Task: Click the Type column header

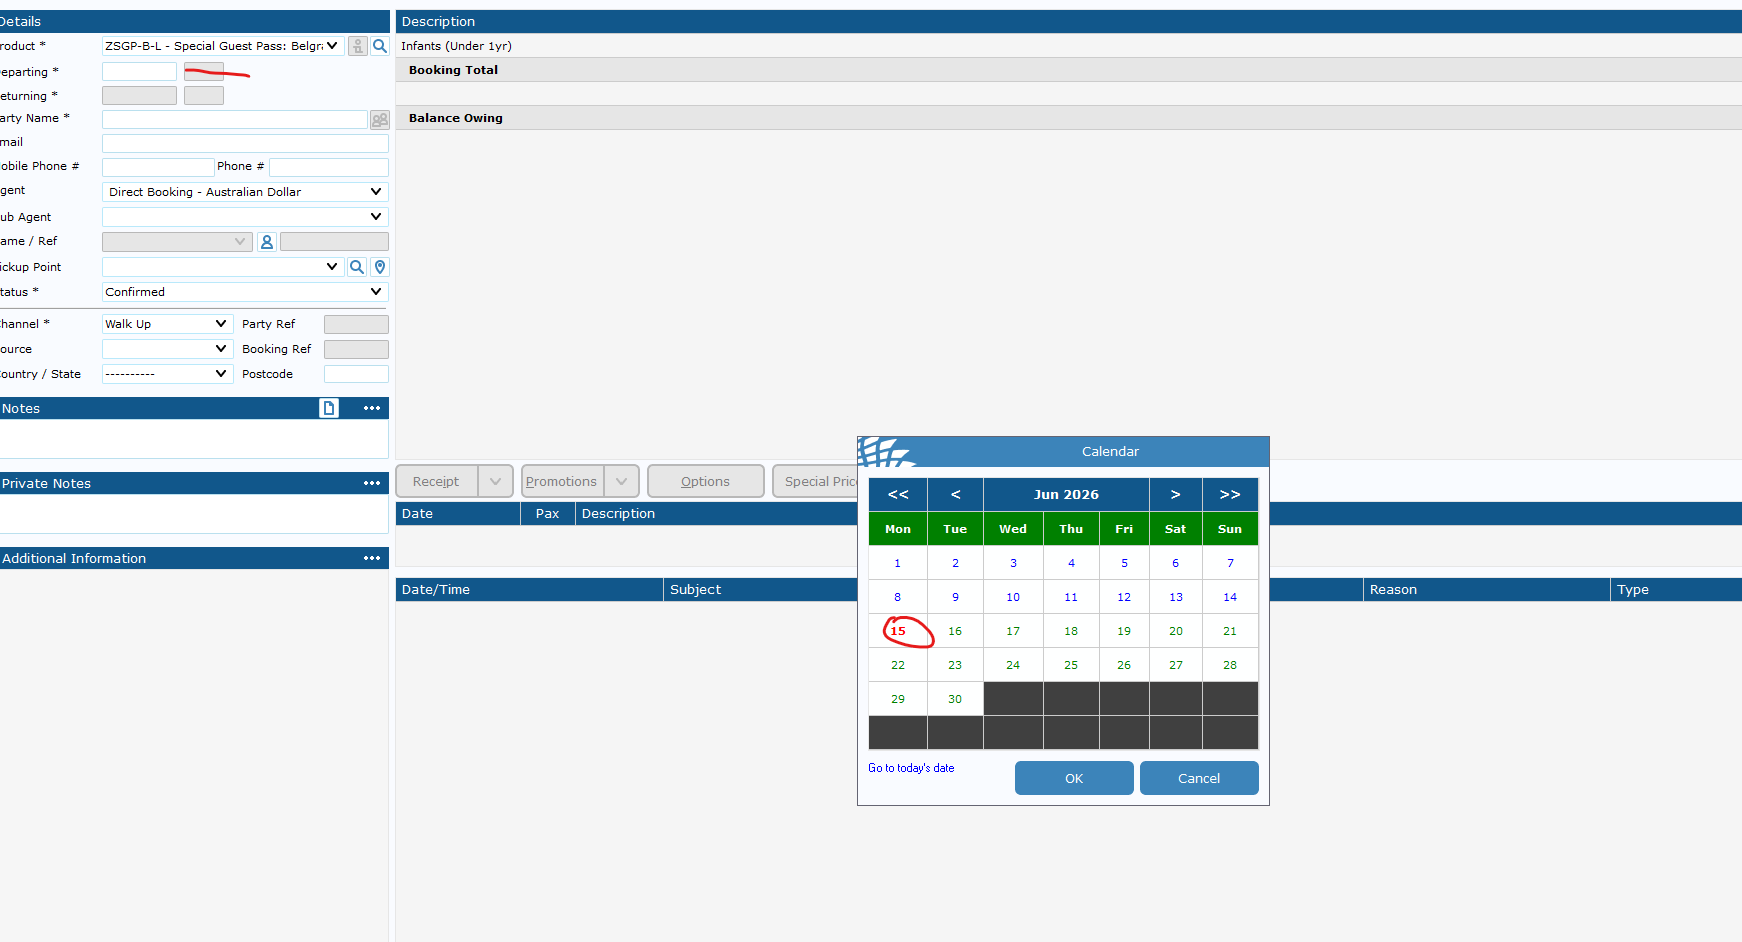Action: tap(1676, 590)
